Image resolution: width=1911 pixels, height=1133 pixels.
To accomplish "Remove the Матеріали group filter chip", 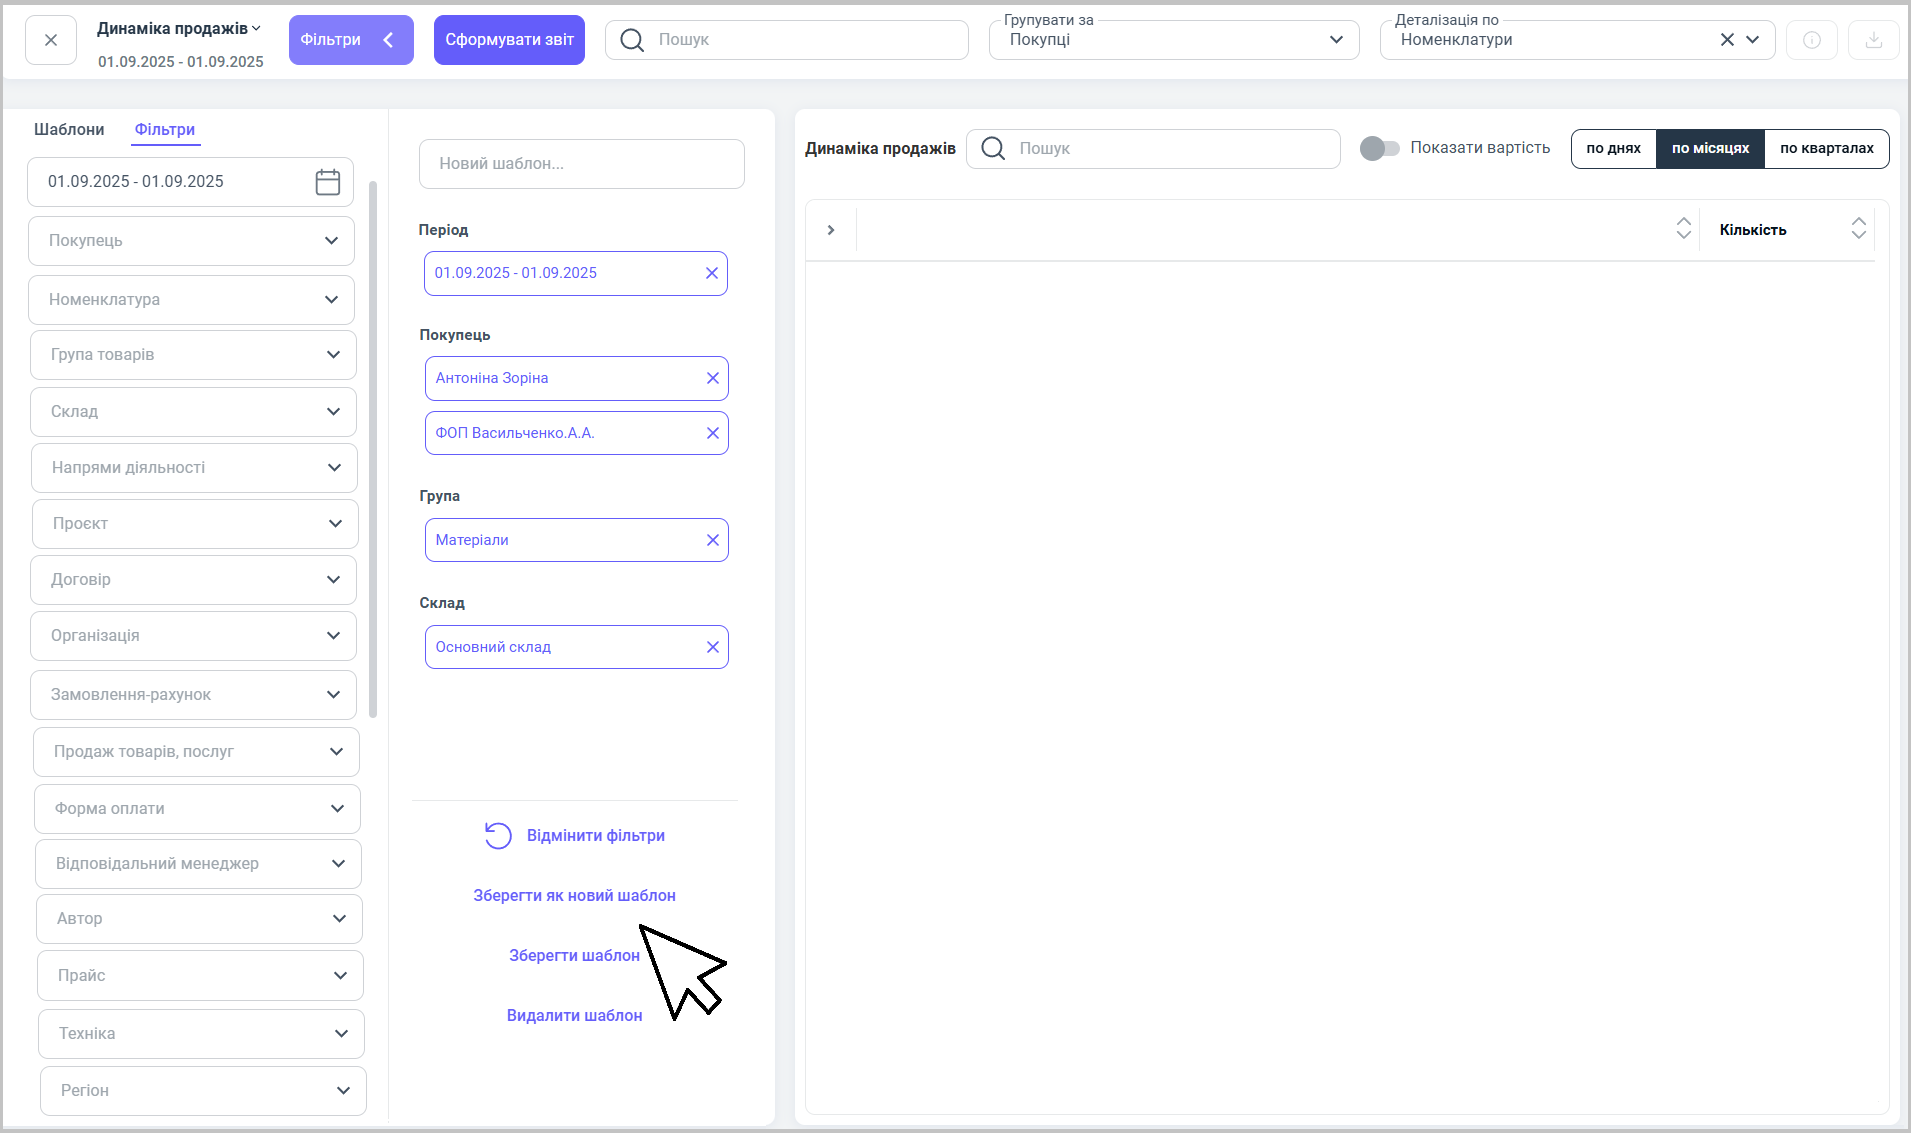I will pos(712,540).
